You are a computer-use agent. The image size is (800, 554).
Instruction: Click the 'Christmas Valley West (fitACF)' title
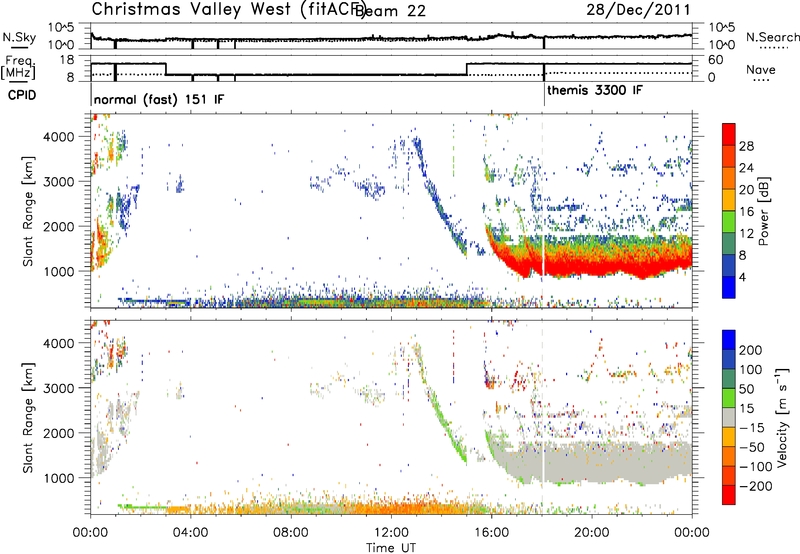(x=228, y=10)
